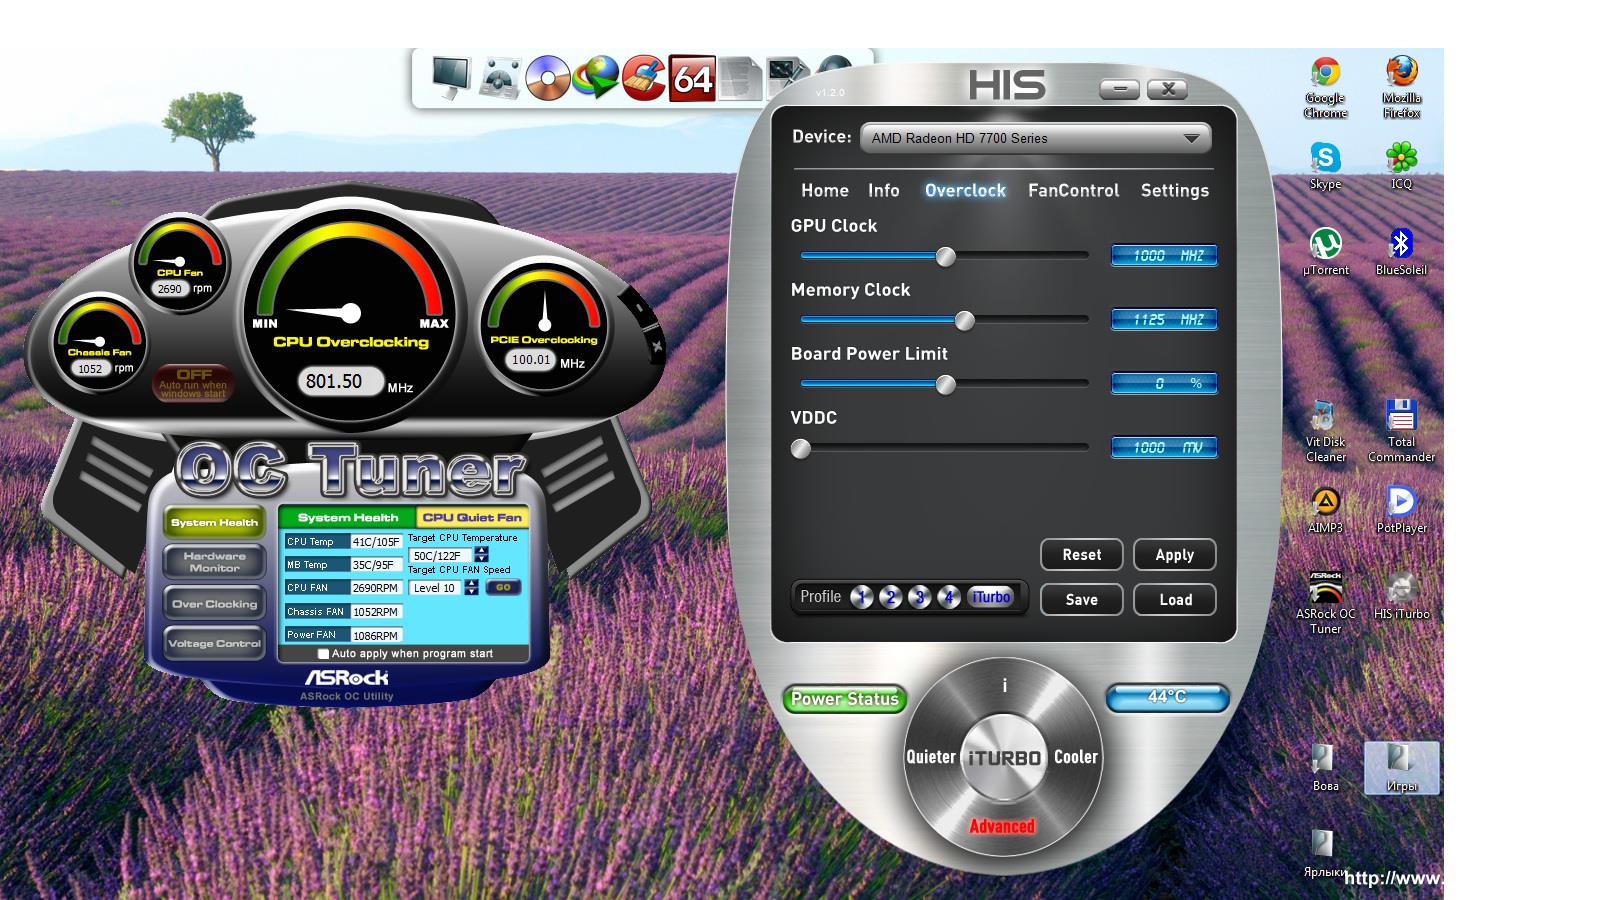Click the Memory Clock slider handle

[964, 321]
